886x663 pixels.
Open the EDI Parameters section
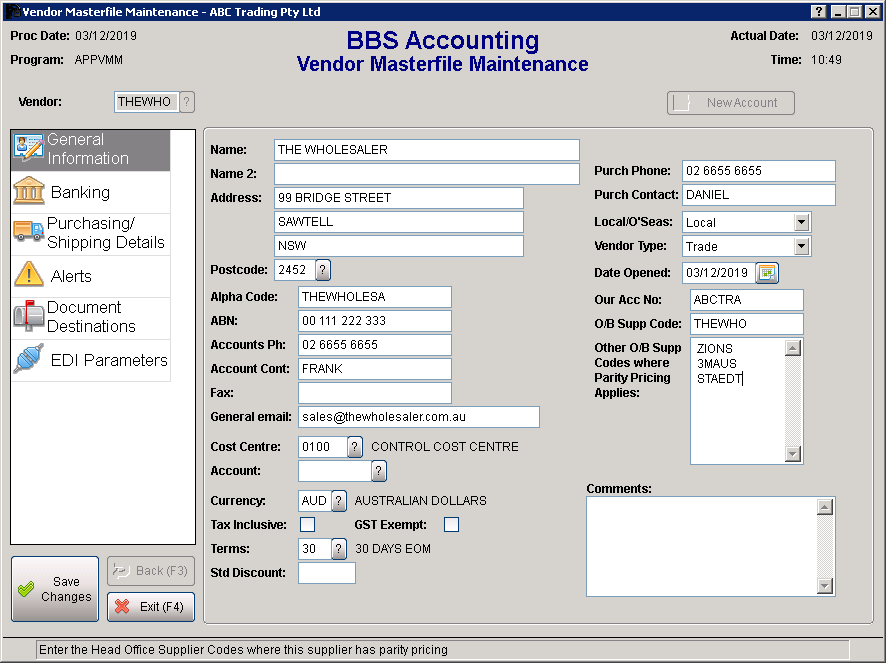coord(90,360)
